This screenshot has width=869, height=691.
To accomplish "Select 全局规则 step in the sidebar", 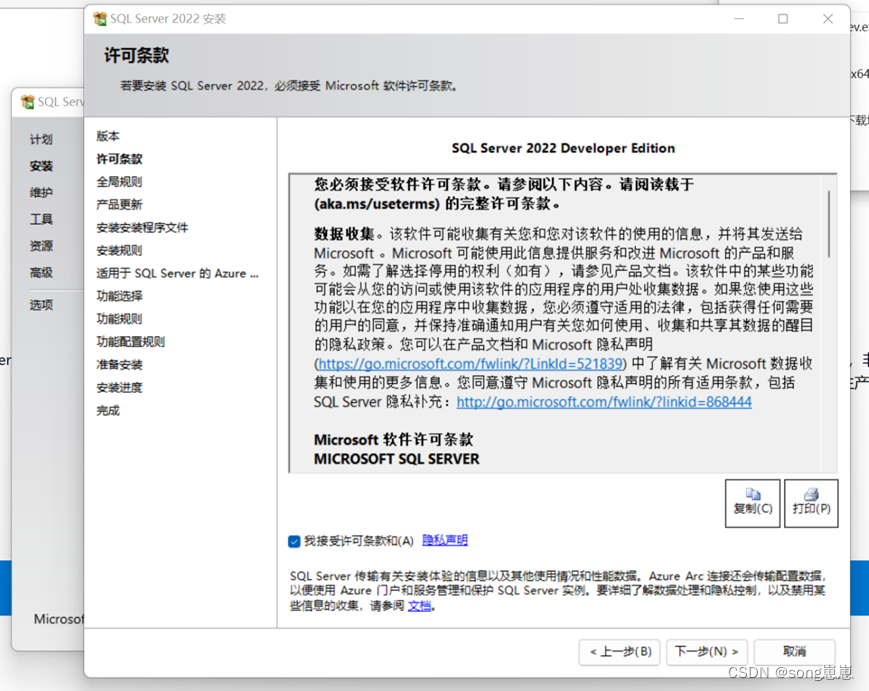I will click(x=120, y=182).
